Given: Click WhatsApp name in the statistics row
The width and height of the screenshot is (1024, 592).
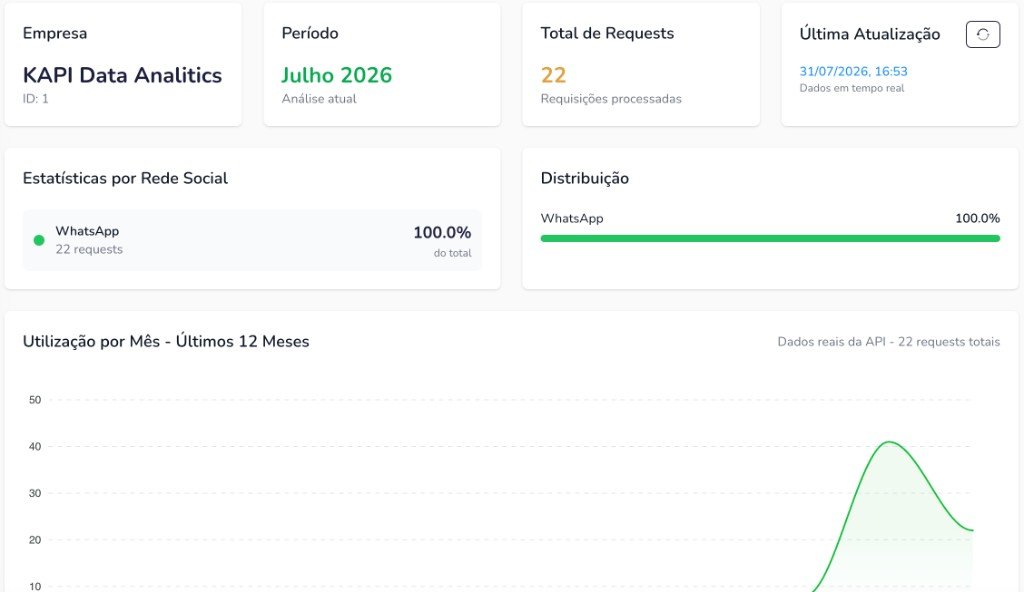Looking at the screenshot, I should [87, 231].
